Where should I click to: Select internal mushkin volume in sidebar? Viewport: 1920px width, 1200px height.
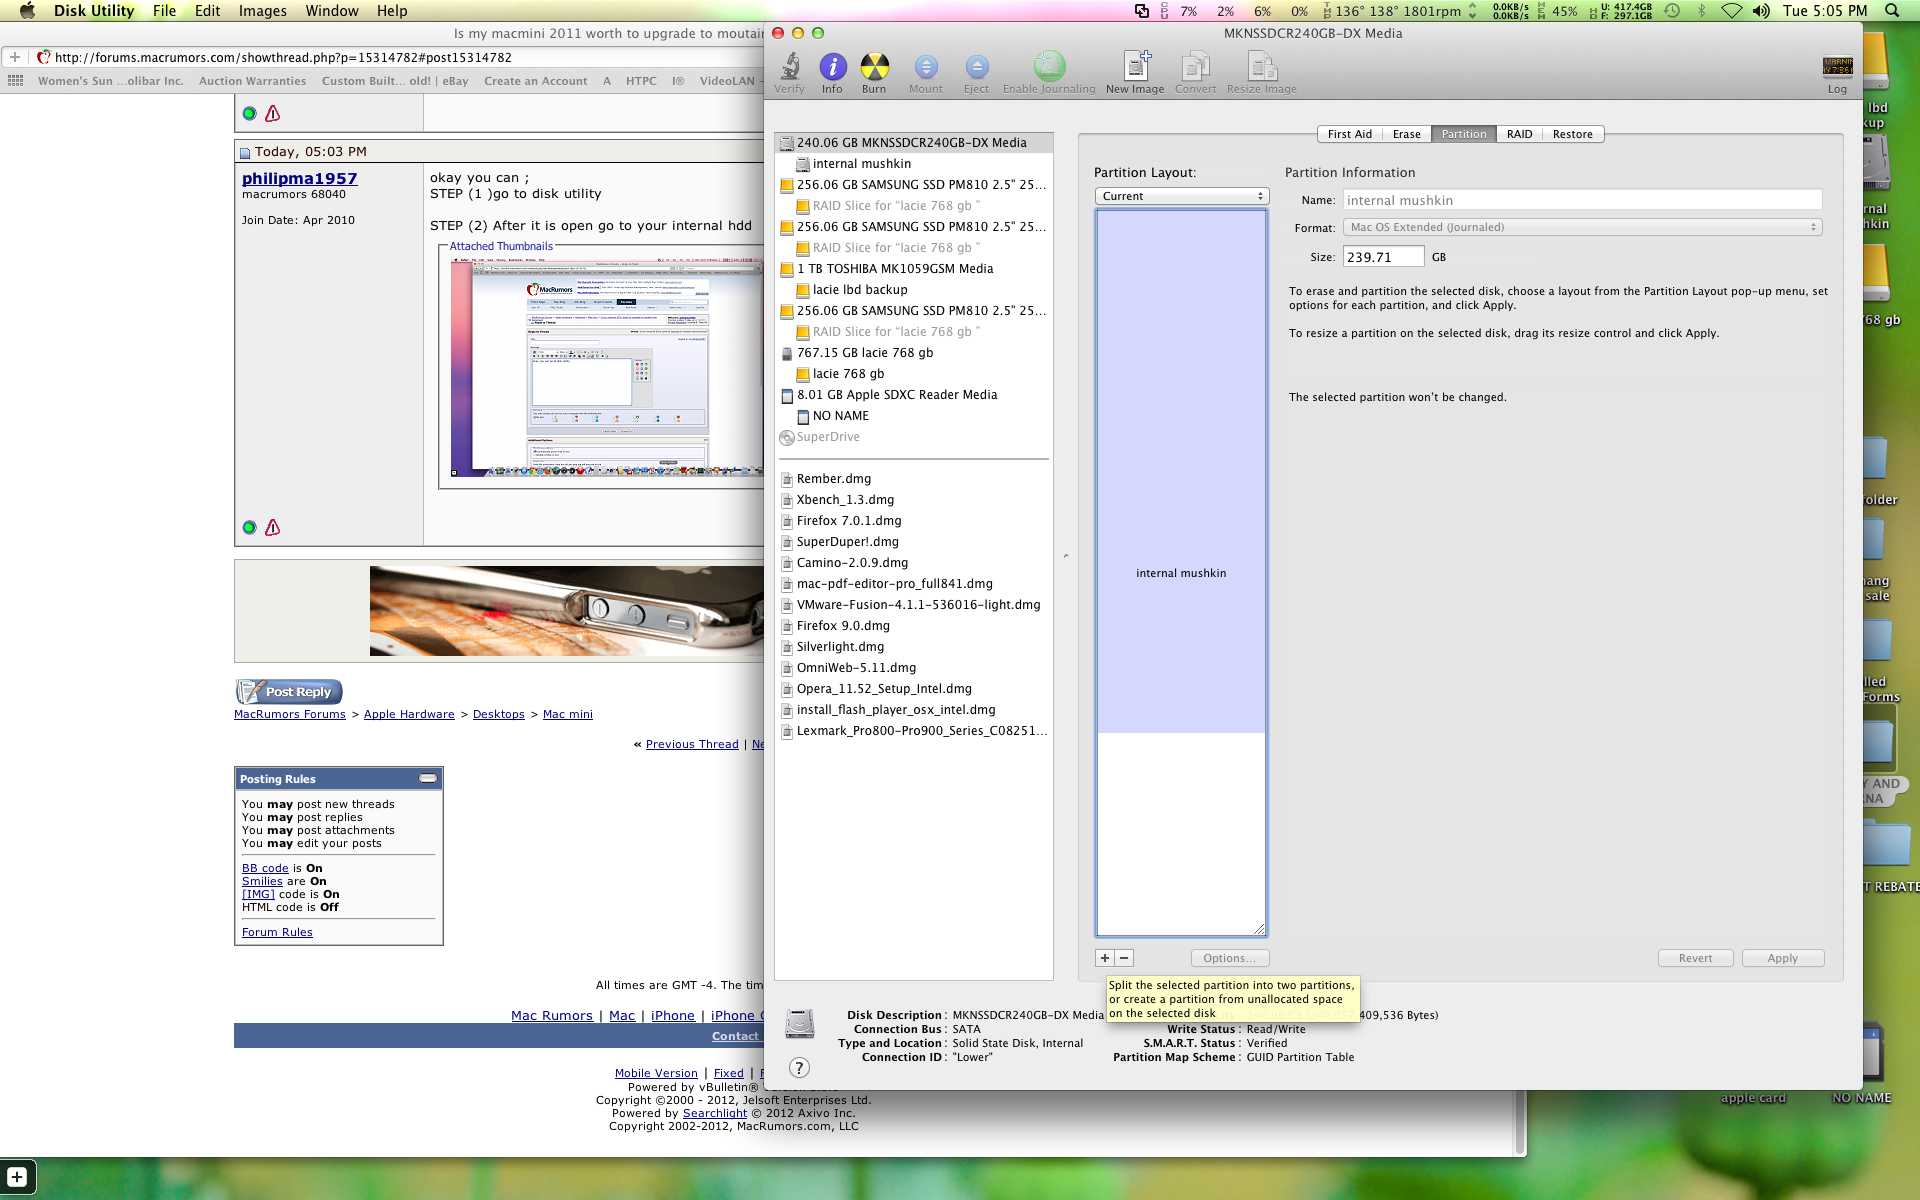click(861, 164)
